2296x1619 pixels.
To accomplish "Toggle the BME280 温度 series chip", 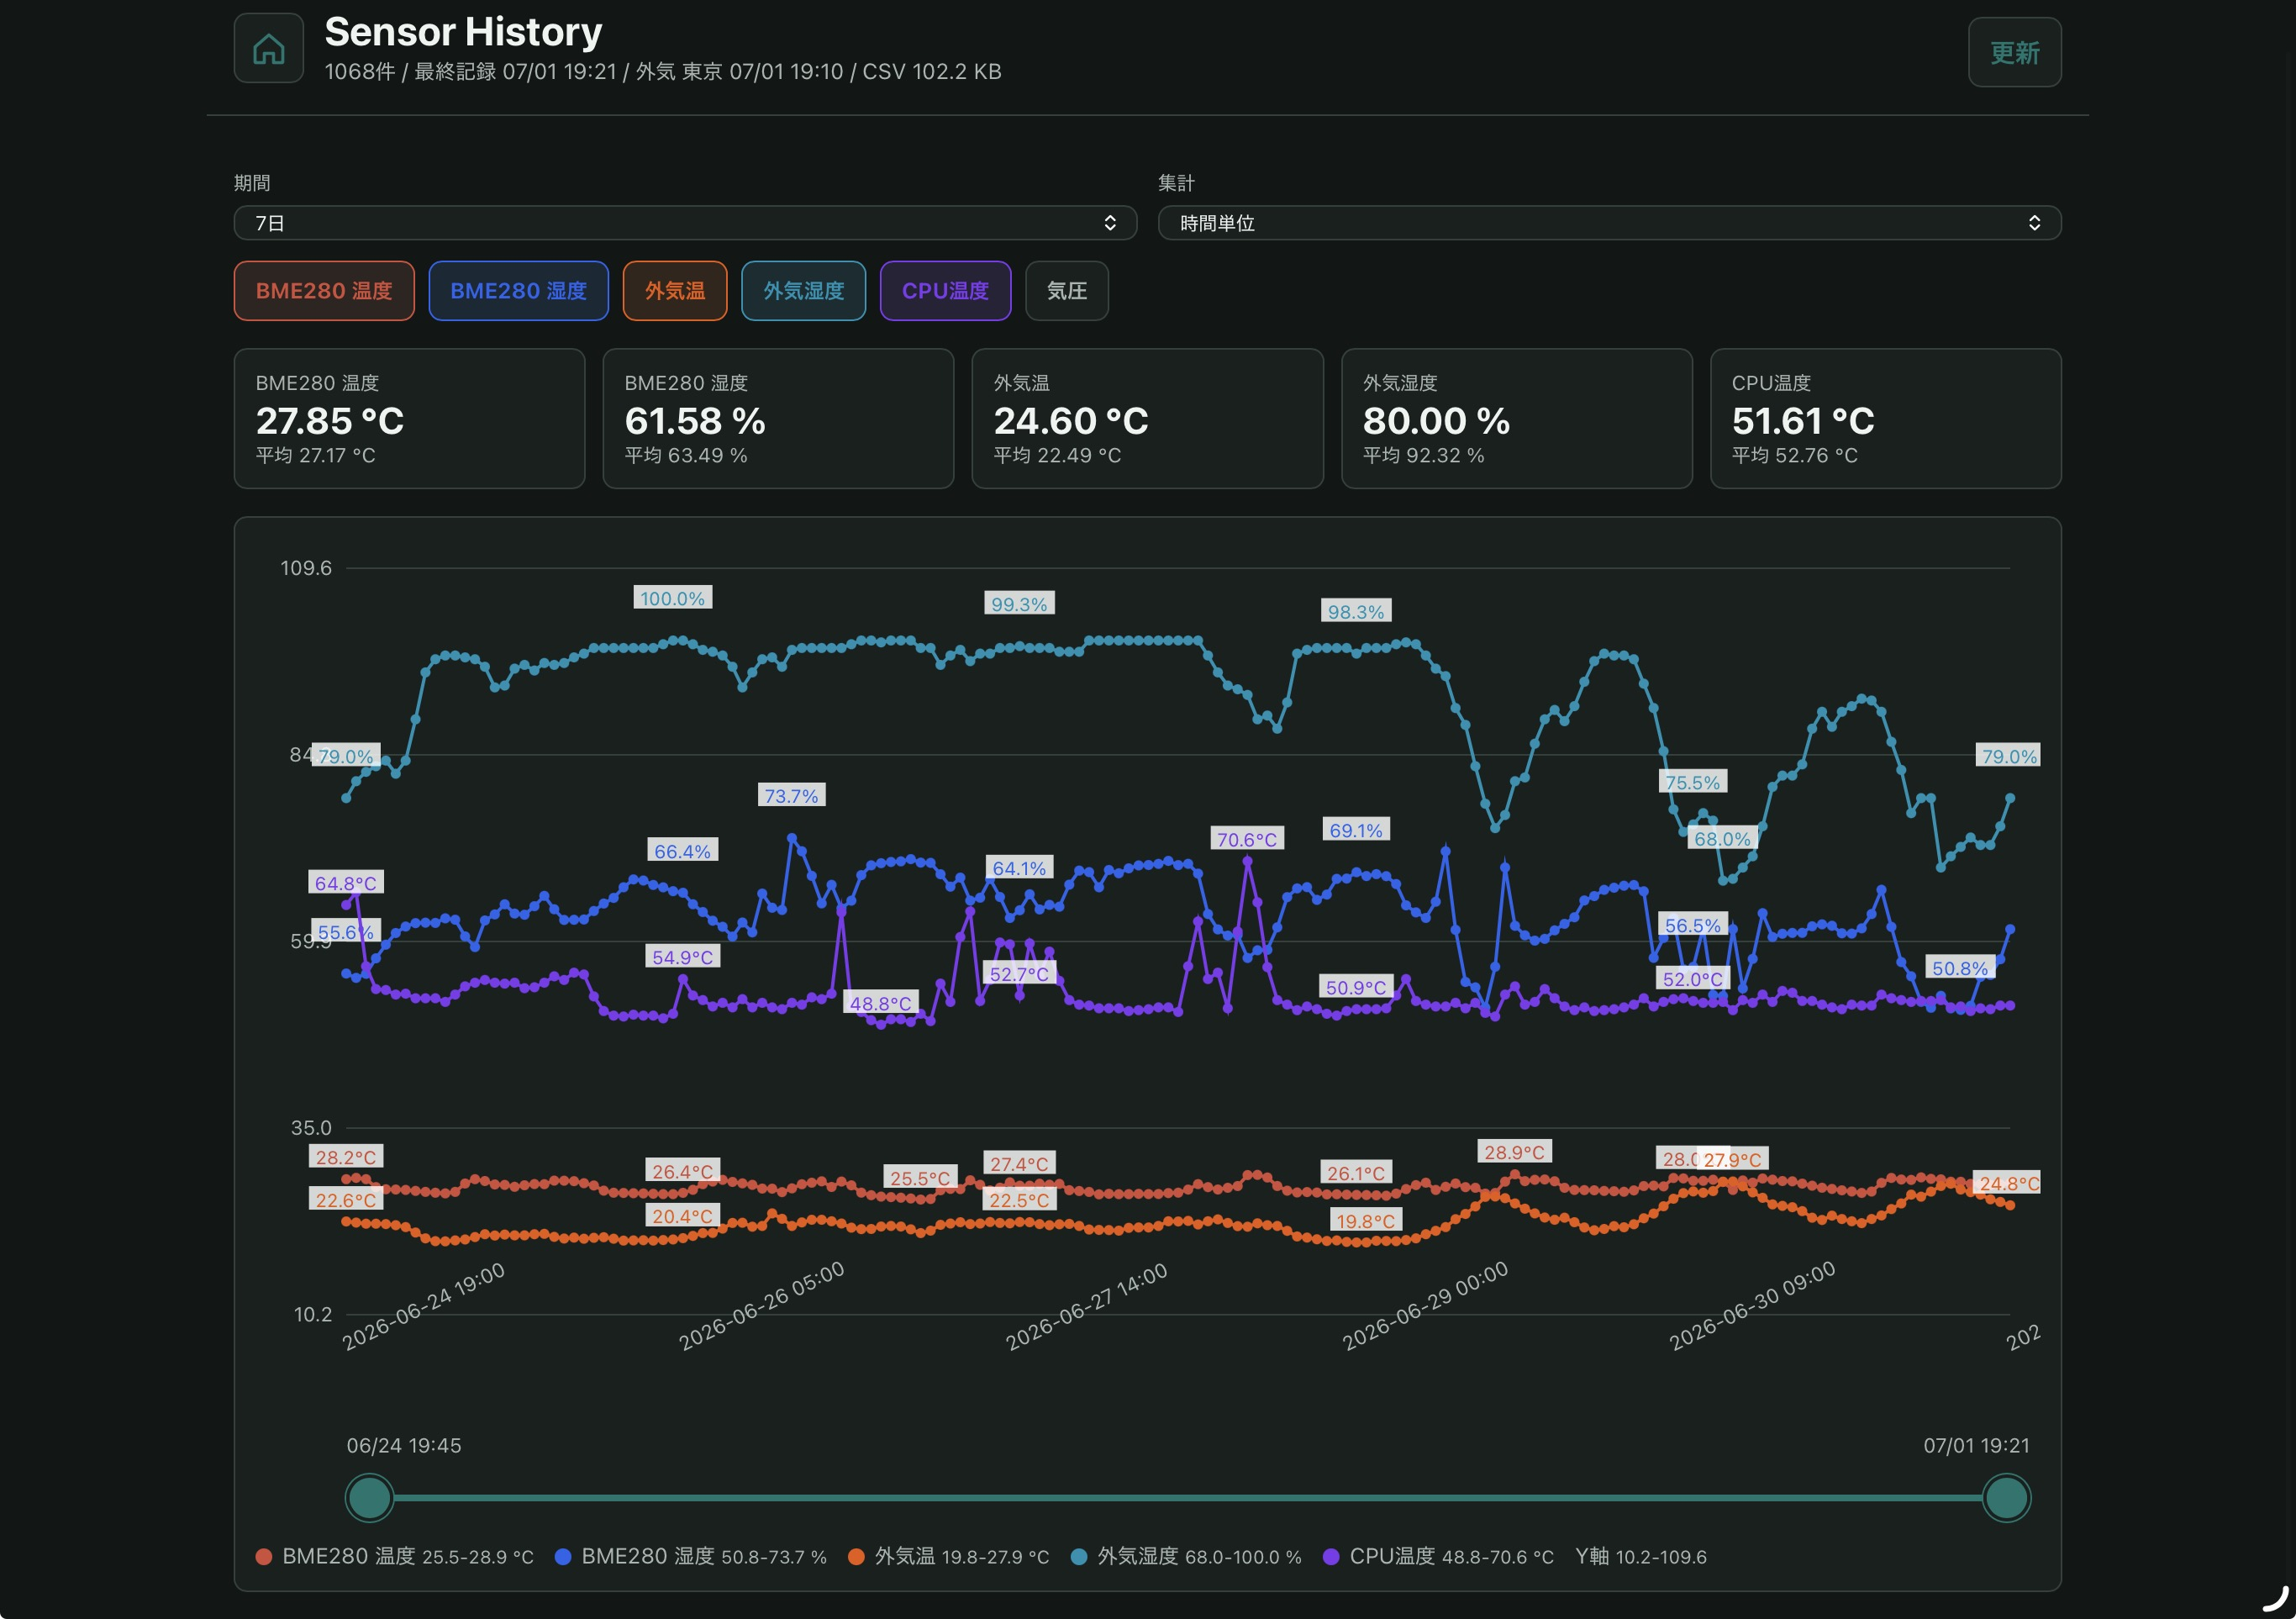I will tap(324, 291).
